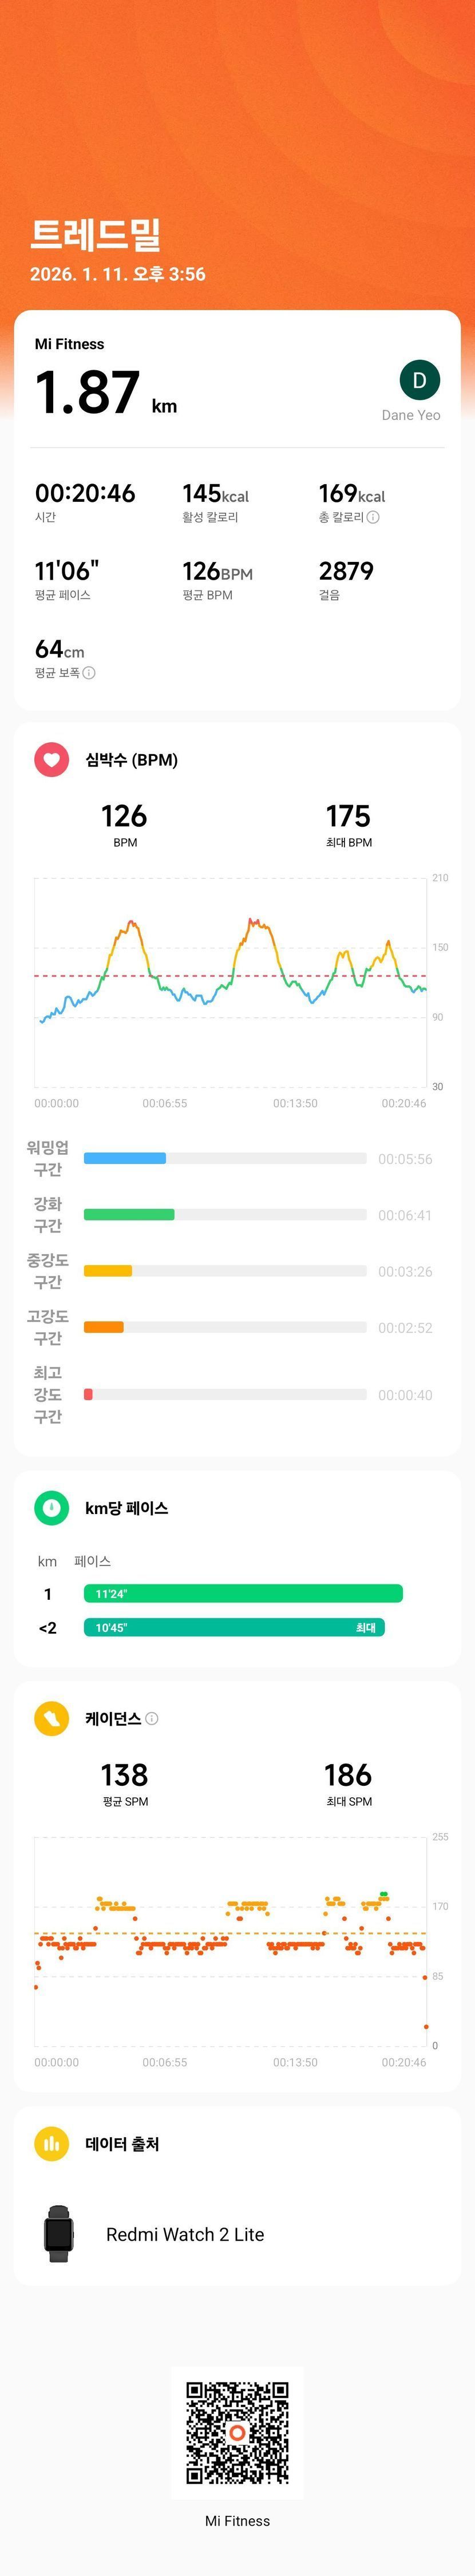Click the blue 워밍업 구간 zone bar
This screenshot has height=2576, width=475.
(125, 1158)
